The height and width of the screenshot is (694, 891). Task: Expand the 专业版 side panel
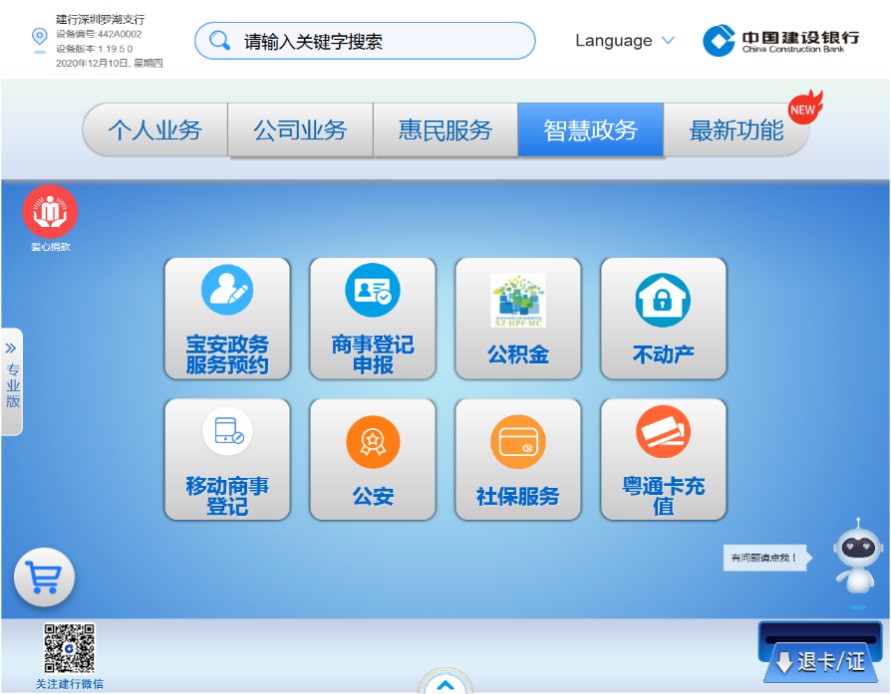[12, 381]
